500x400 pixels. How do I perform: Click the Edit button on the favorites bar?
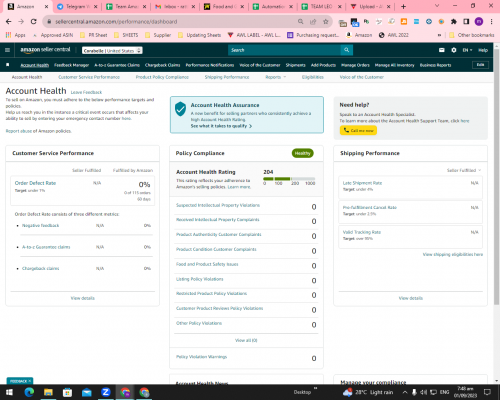click(x=480, y=65)
